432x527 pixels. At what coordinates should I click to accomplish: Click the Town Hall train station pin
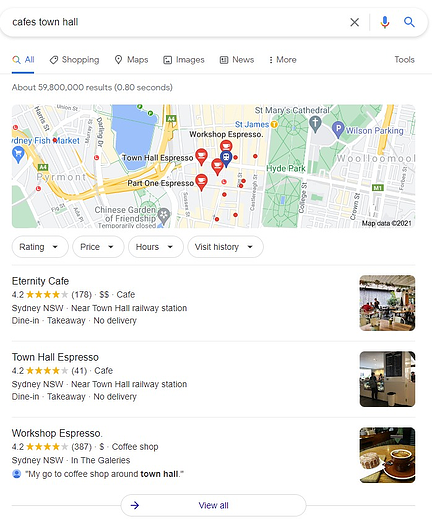pyautogui.click(x=226, y=158)
